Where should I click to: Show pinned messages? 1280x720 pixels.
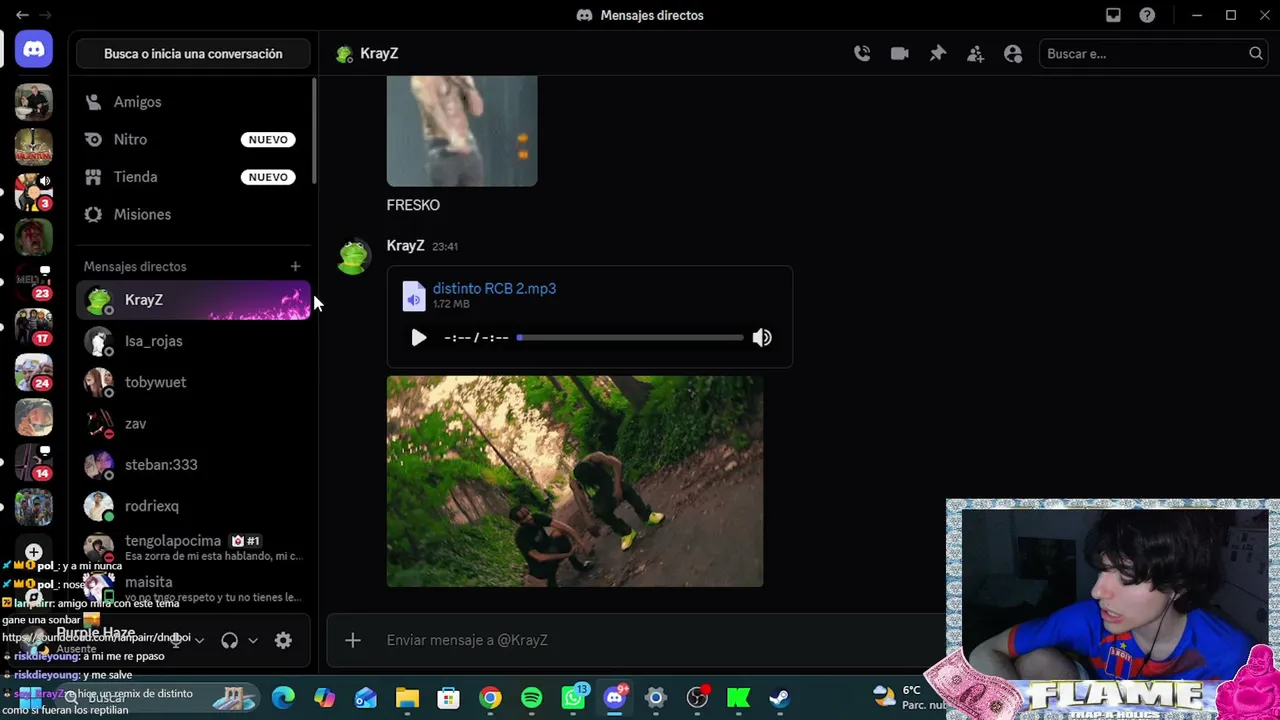[938, 54]
